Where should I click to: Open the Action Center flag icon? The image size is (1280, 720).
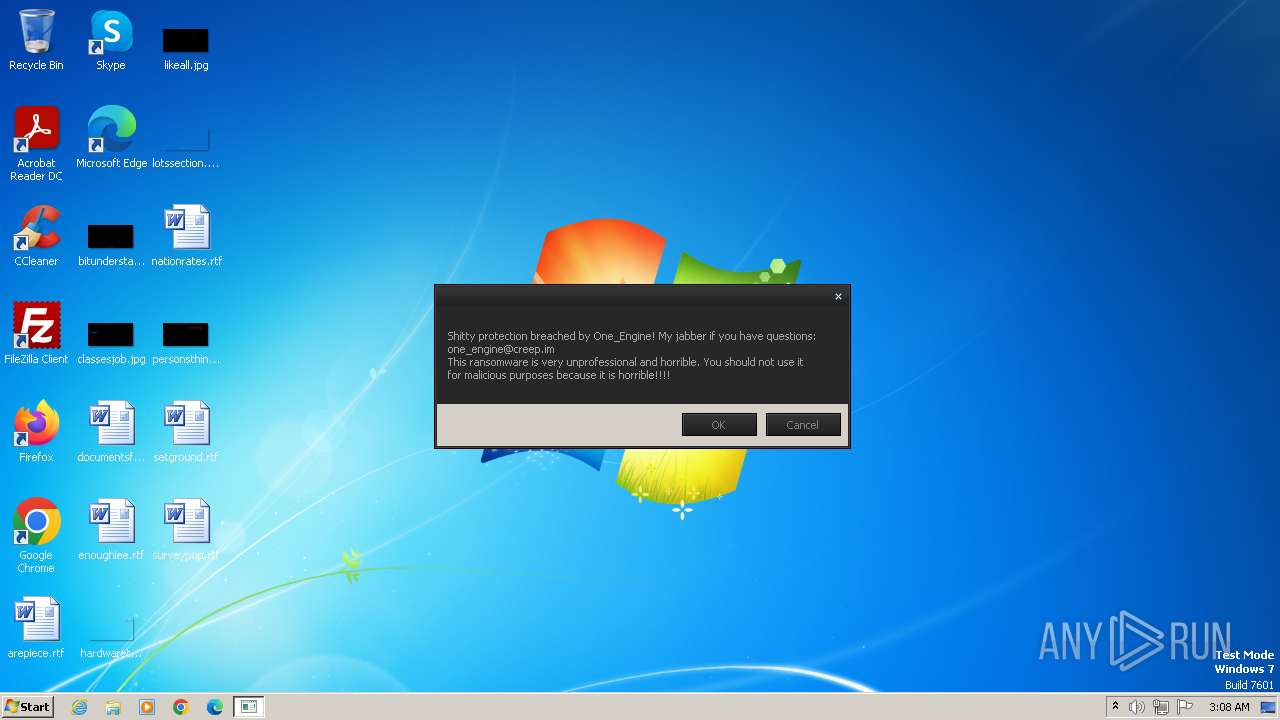(x=1185, y=707)
